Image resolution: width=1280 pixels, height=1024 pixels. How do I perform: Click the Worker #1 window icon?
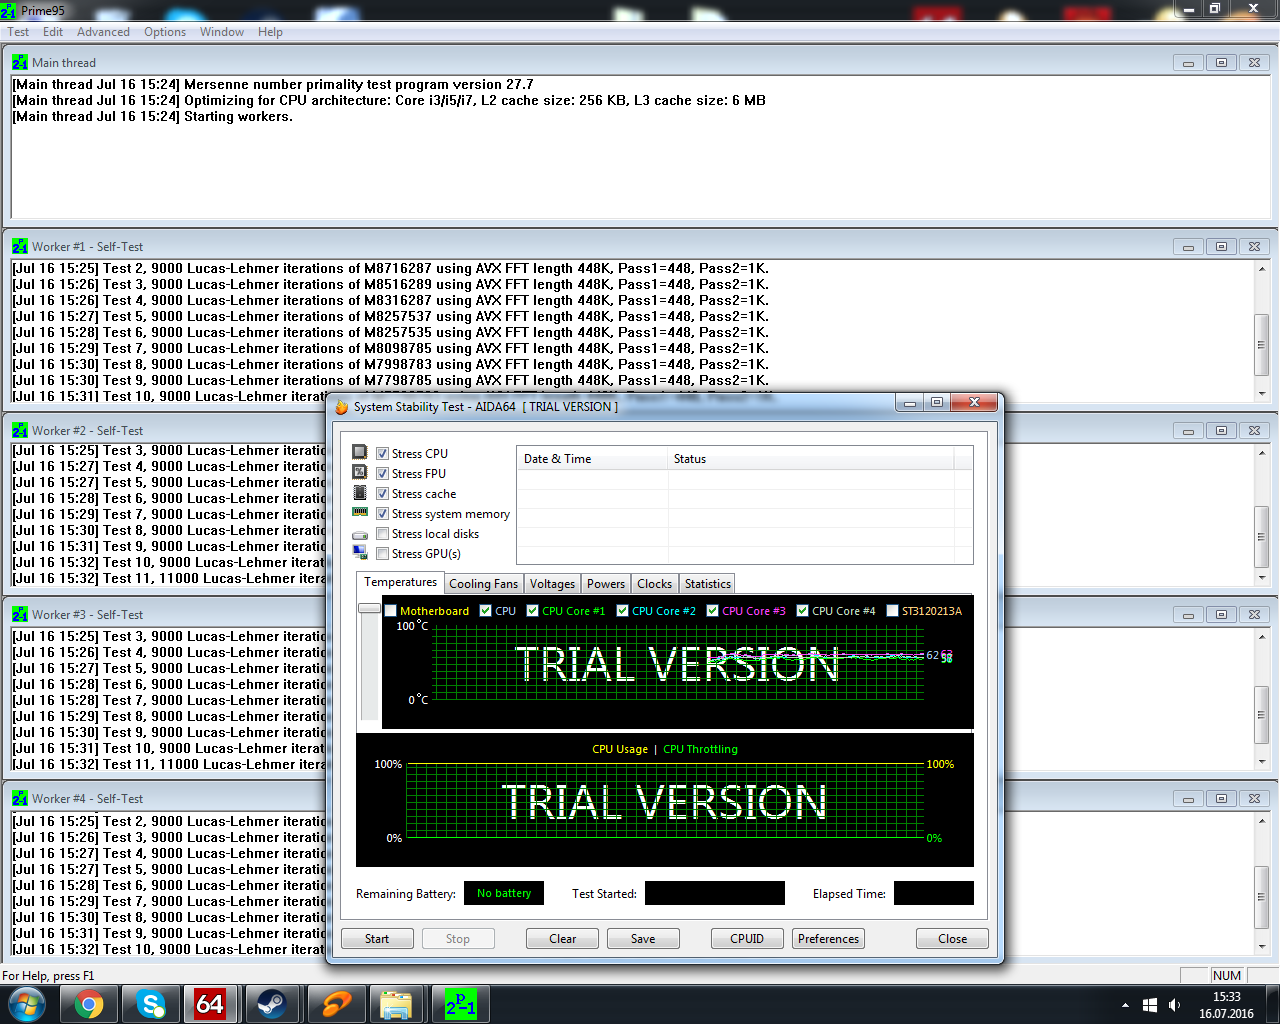(x=20, y=246)
